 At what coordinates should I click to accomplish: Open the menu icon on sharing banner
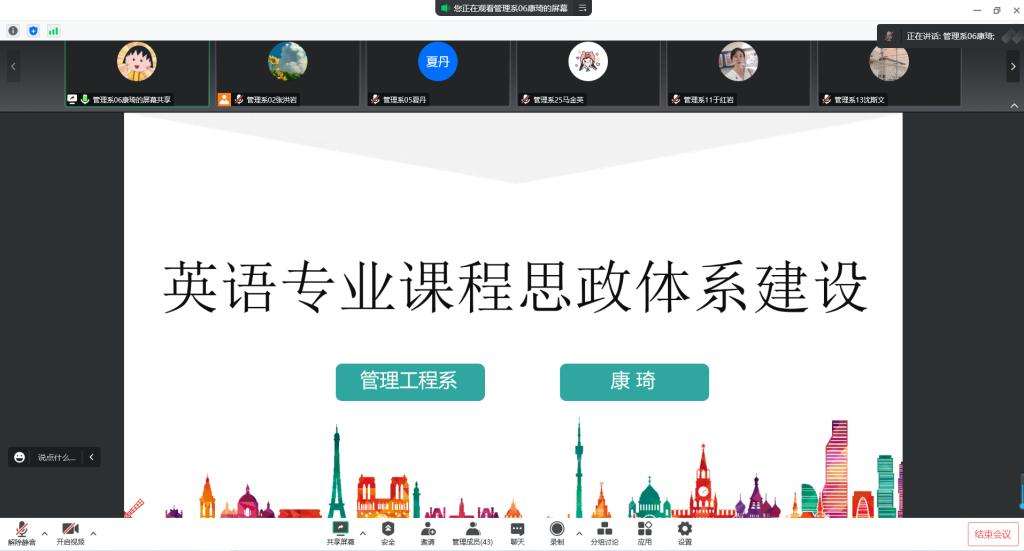point(582,8)
